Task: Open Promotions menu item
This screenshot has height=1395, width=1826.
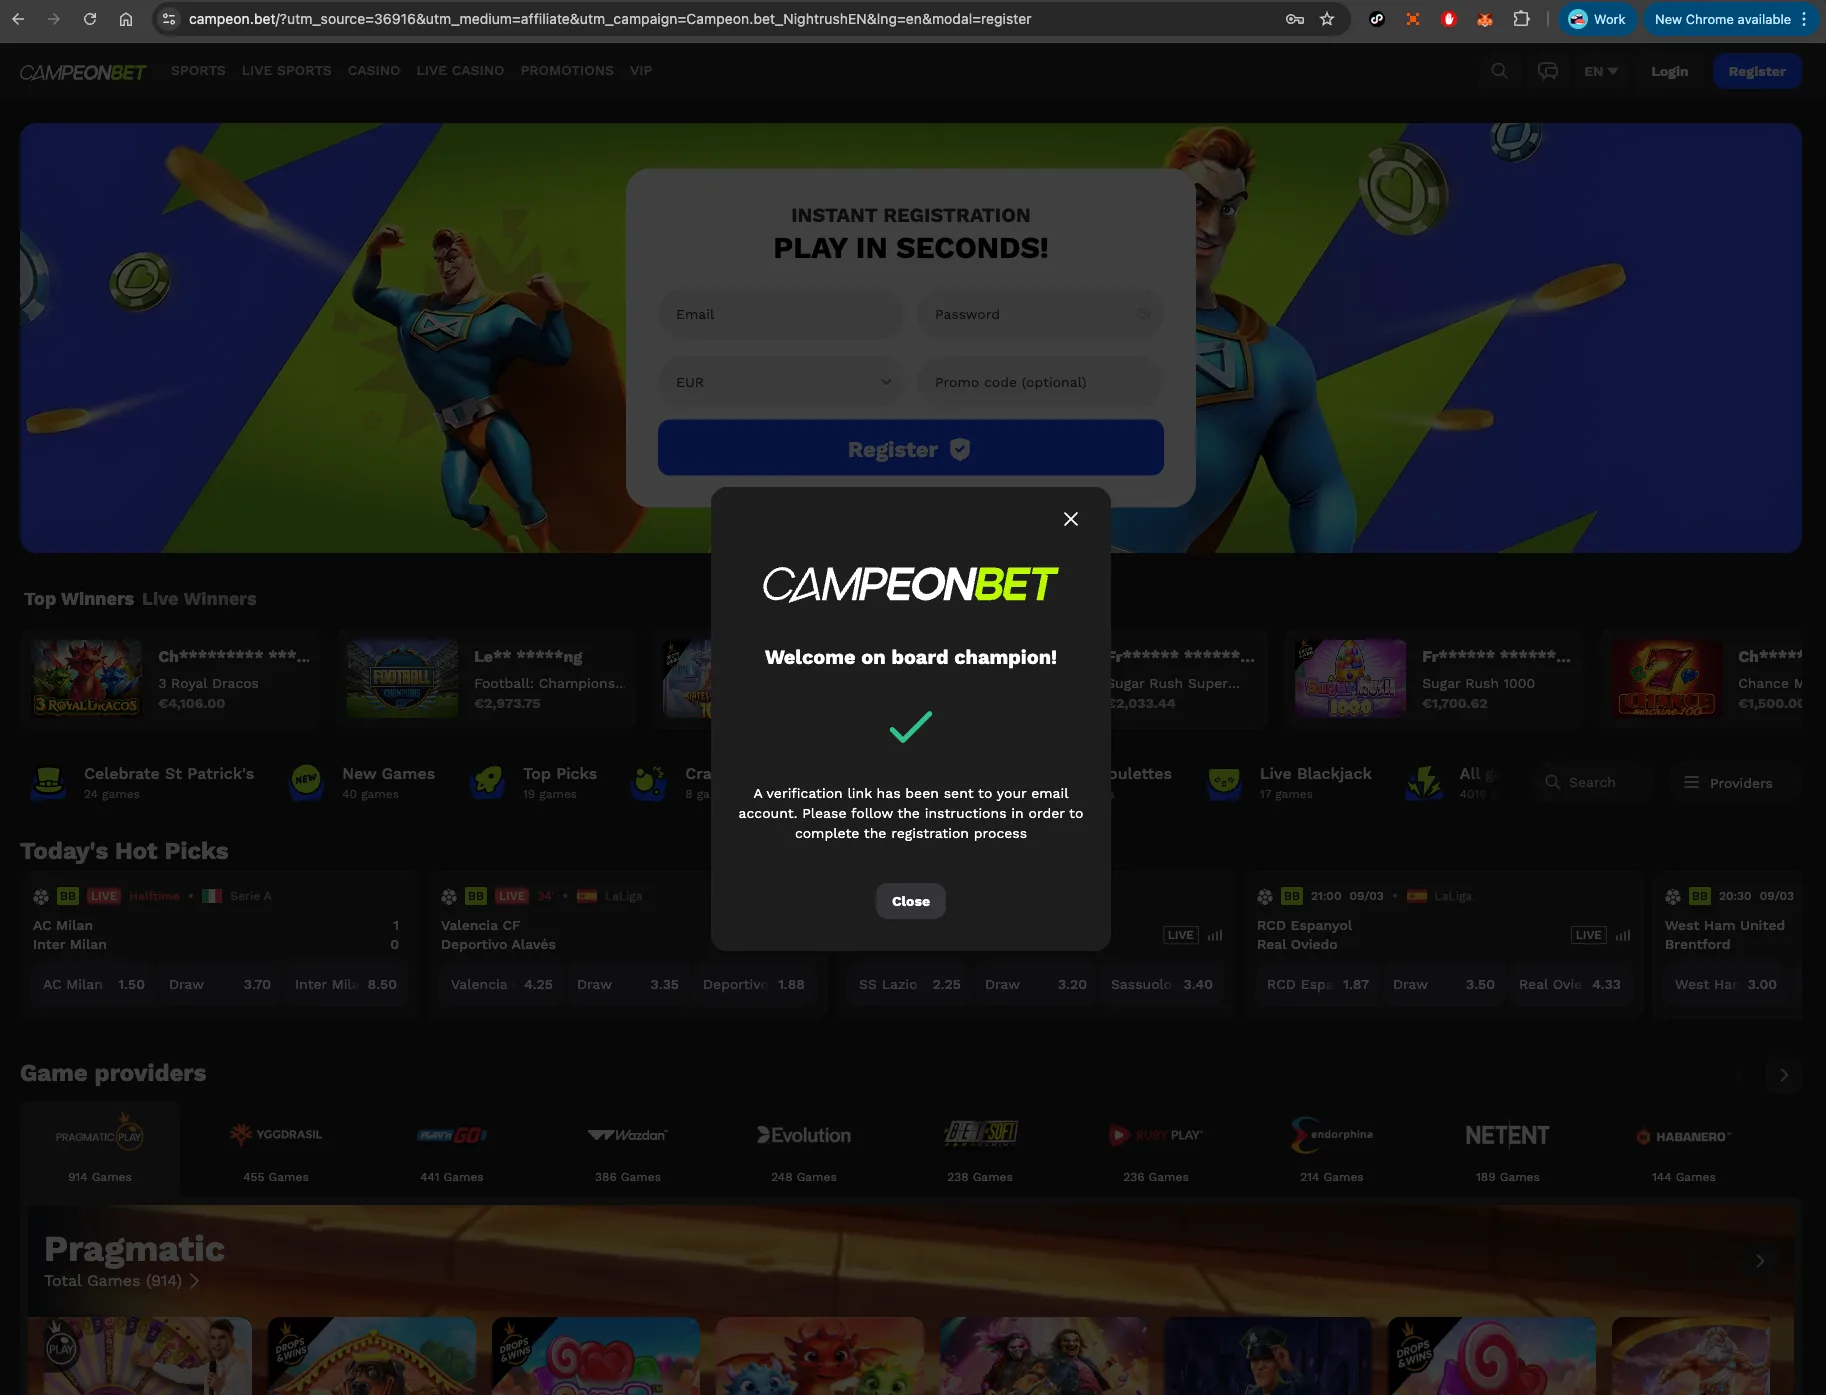Action: (567, 71)
